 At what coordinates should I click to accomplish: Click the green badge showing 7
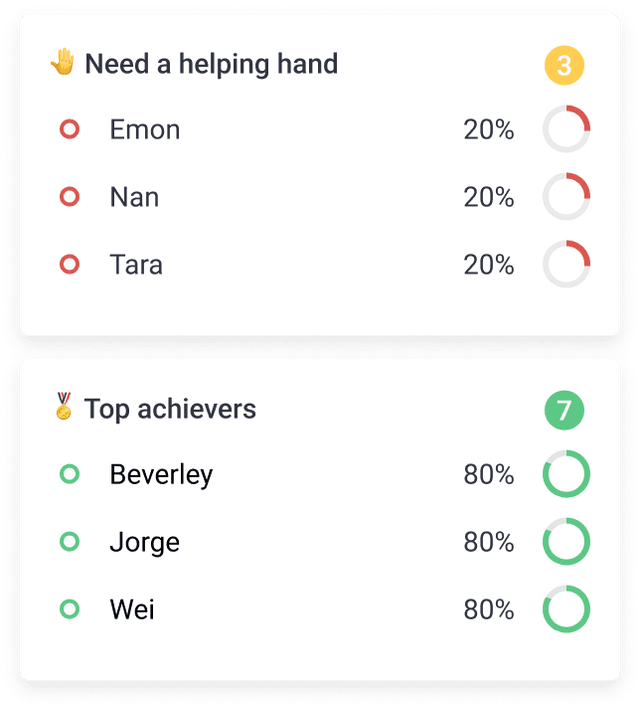coord(564,411)
